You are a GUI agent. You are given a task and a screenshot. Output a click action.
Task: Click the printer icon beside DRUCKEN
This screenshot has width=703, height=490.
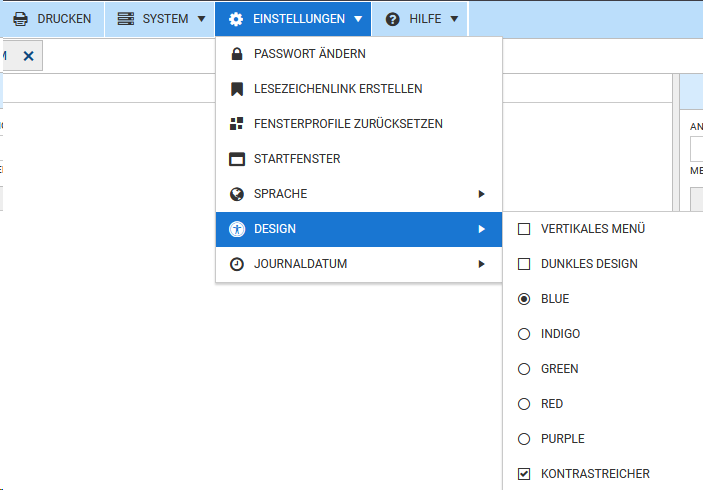point(20,19)
